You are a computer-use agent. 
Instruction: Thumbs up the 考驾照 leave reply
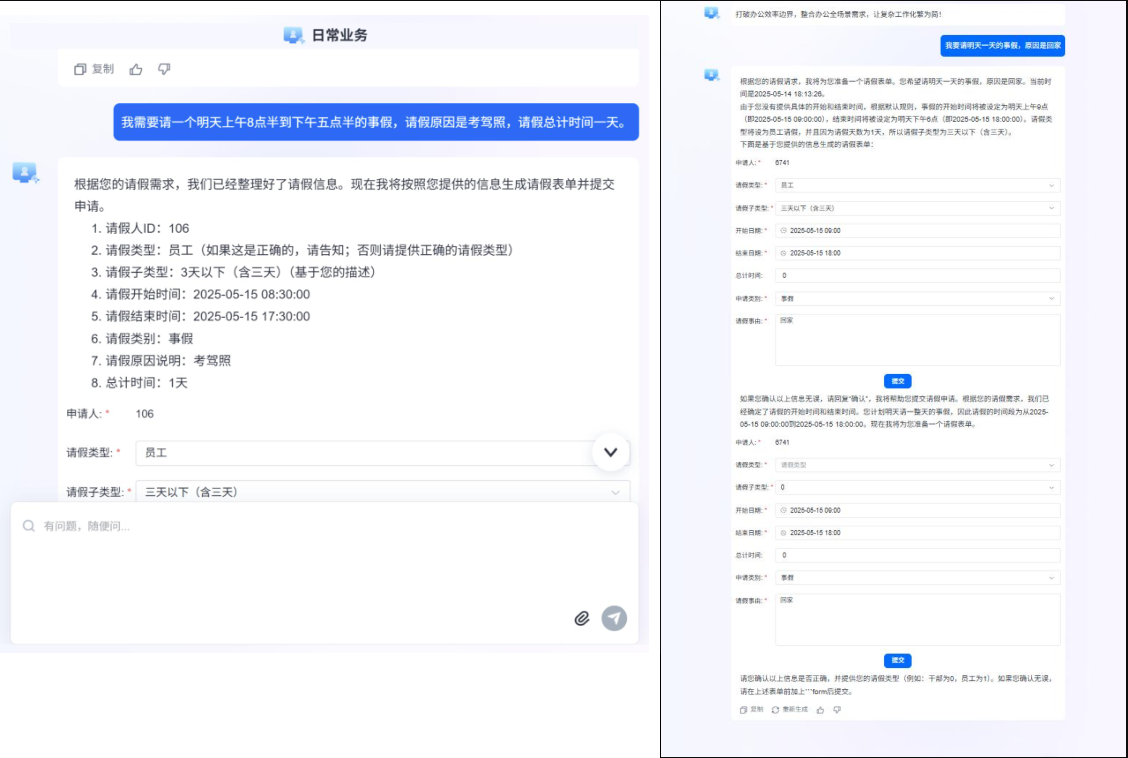tap(136, 69)
